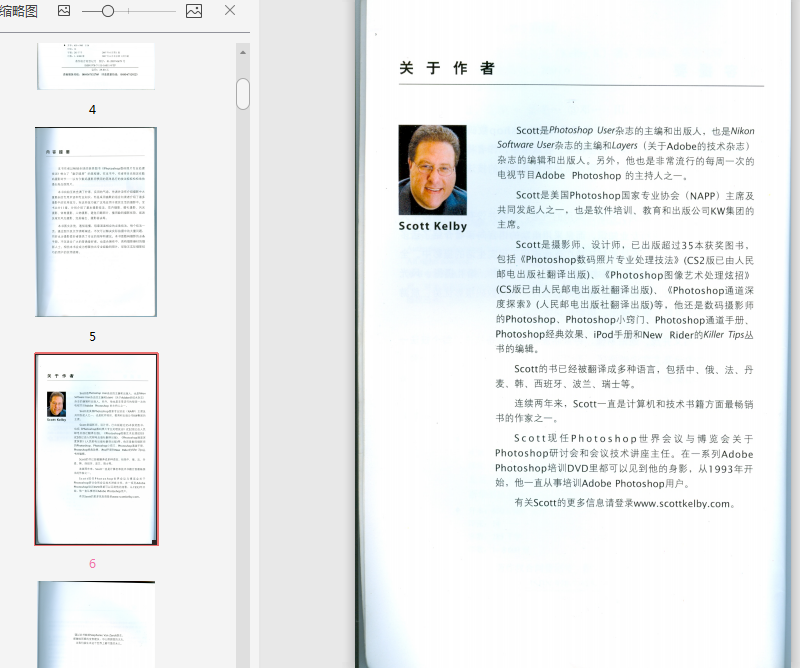Click the Scott Kelby portrait photo
Image resolution: width=800 pixels, height=668 pixels.
click(433, 169)
